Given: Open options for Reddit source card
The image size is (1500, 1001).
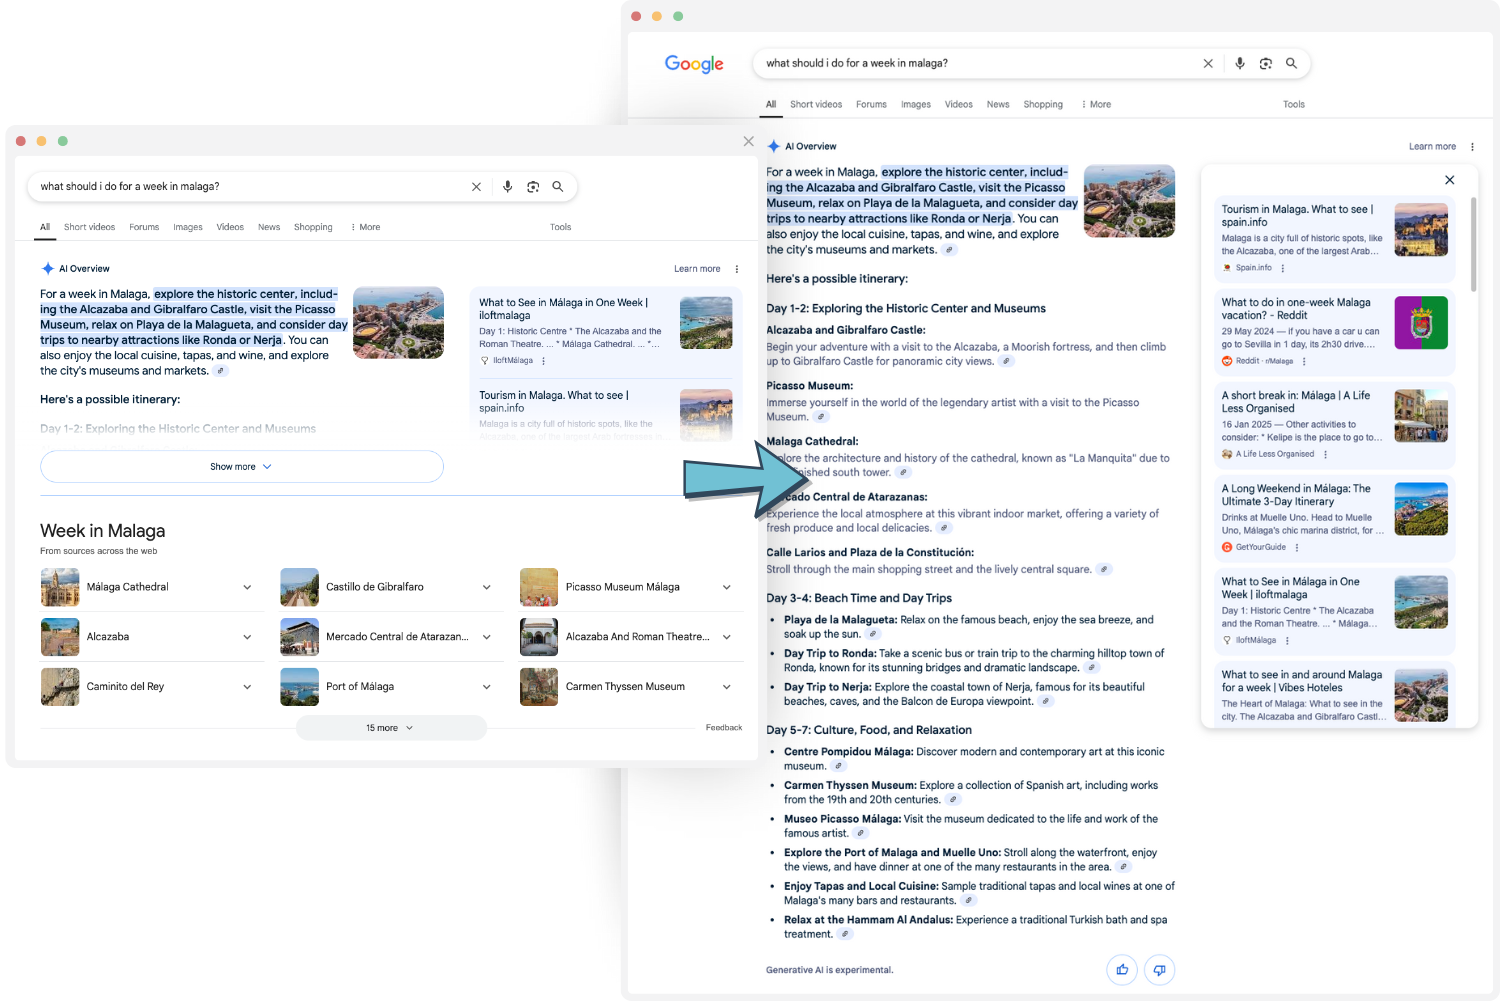Looking at the screenshot, I should pyautogui.click(x=1304, y=361).
